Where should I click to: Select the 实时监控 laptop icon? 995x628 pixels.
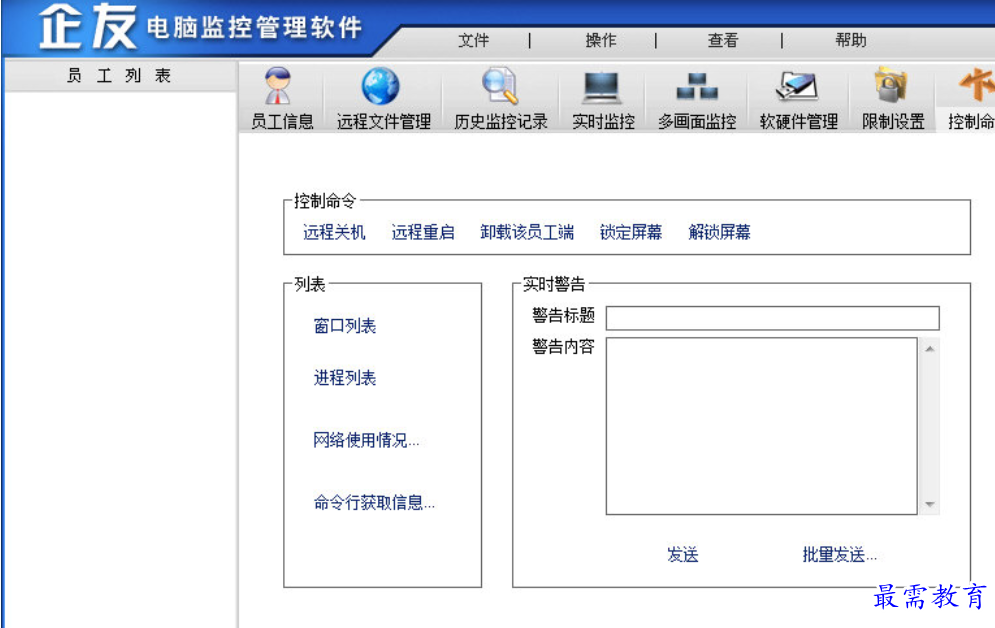(602, 88)
